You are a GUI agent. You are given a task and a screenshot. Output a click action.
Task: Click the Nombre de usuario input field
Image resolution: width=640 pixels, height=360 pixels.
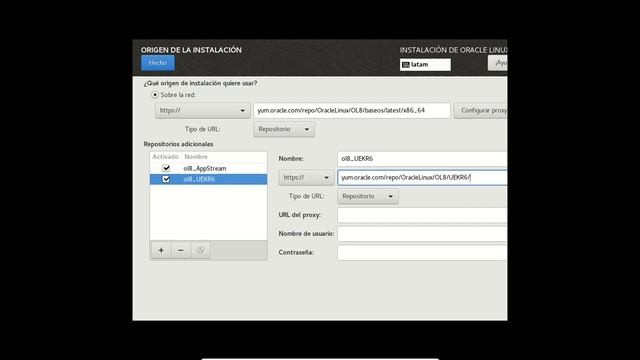click(422, 234)
